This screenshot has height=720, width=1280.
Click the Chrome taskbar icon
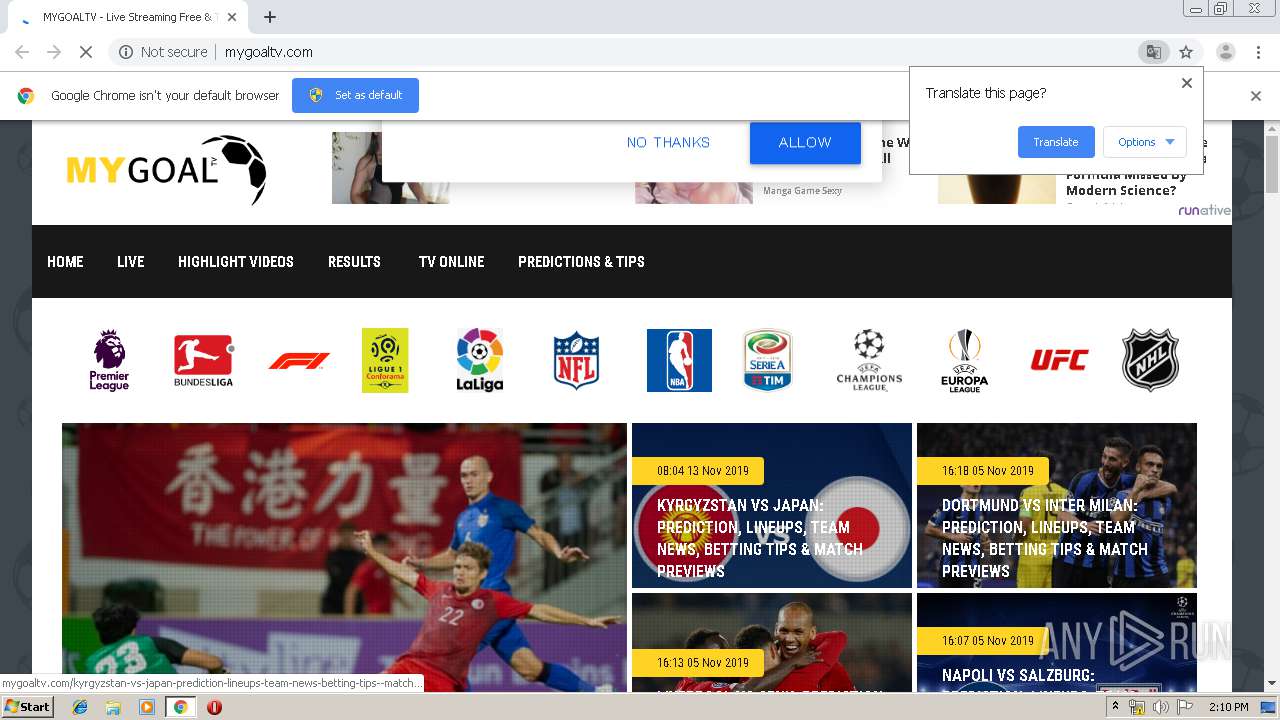coord(180,707)
